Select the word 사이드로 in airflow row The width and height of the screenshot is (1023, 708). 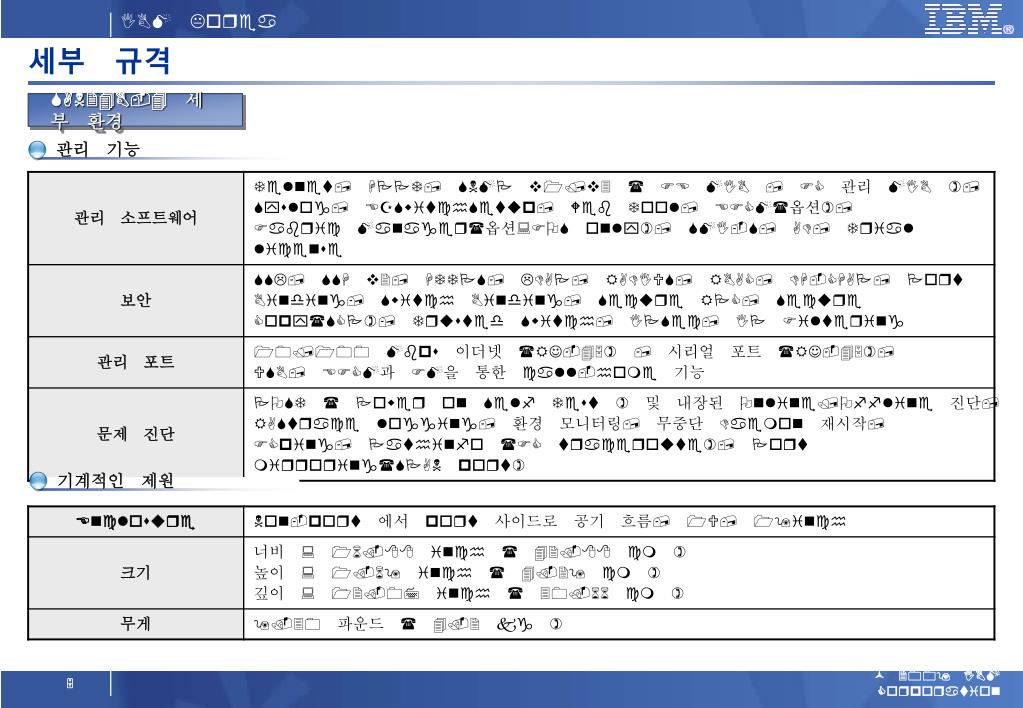[x=526, y=520]
